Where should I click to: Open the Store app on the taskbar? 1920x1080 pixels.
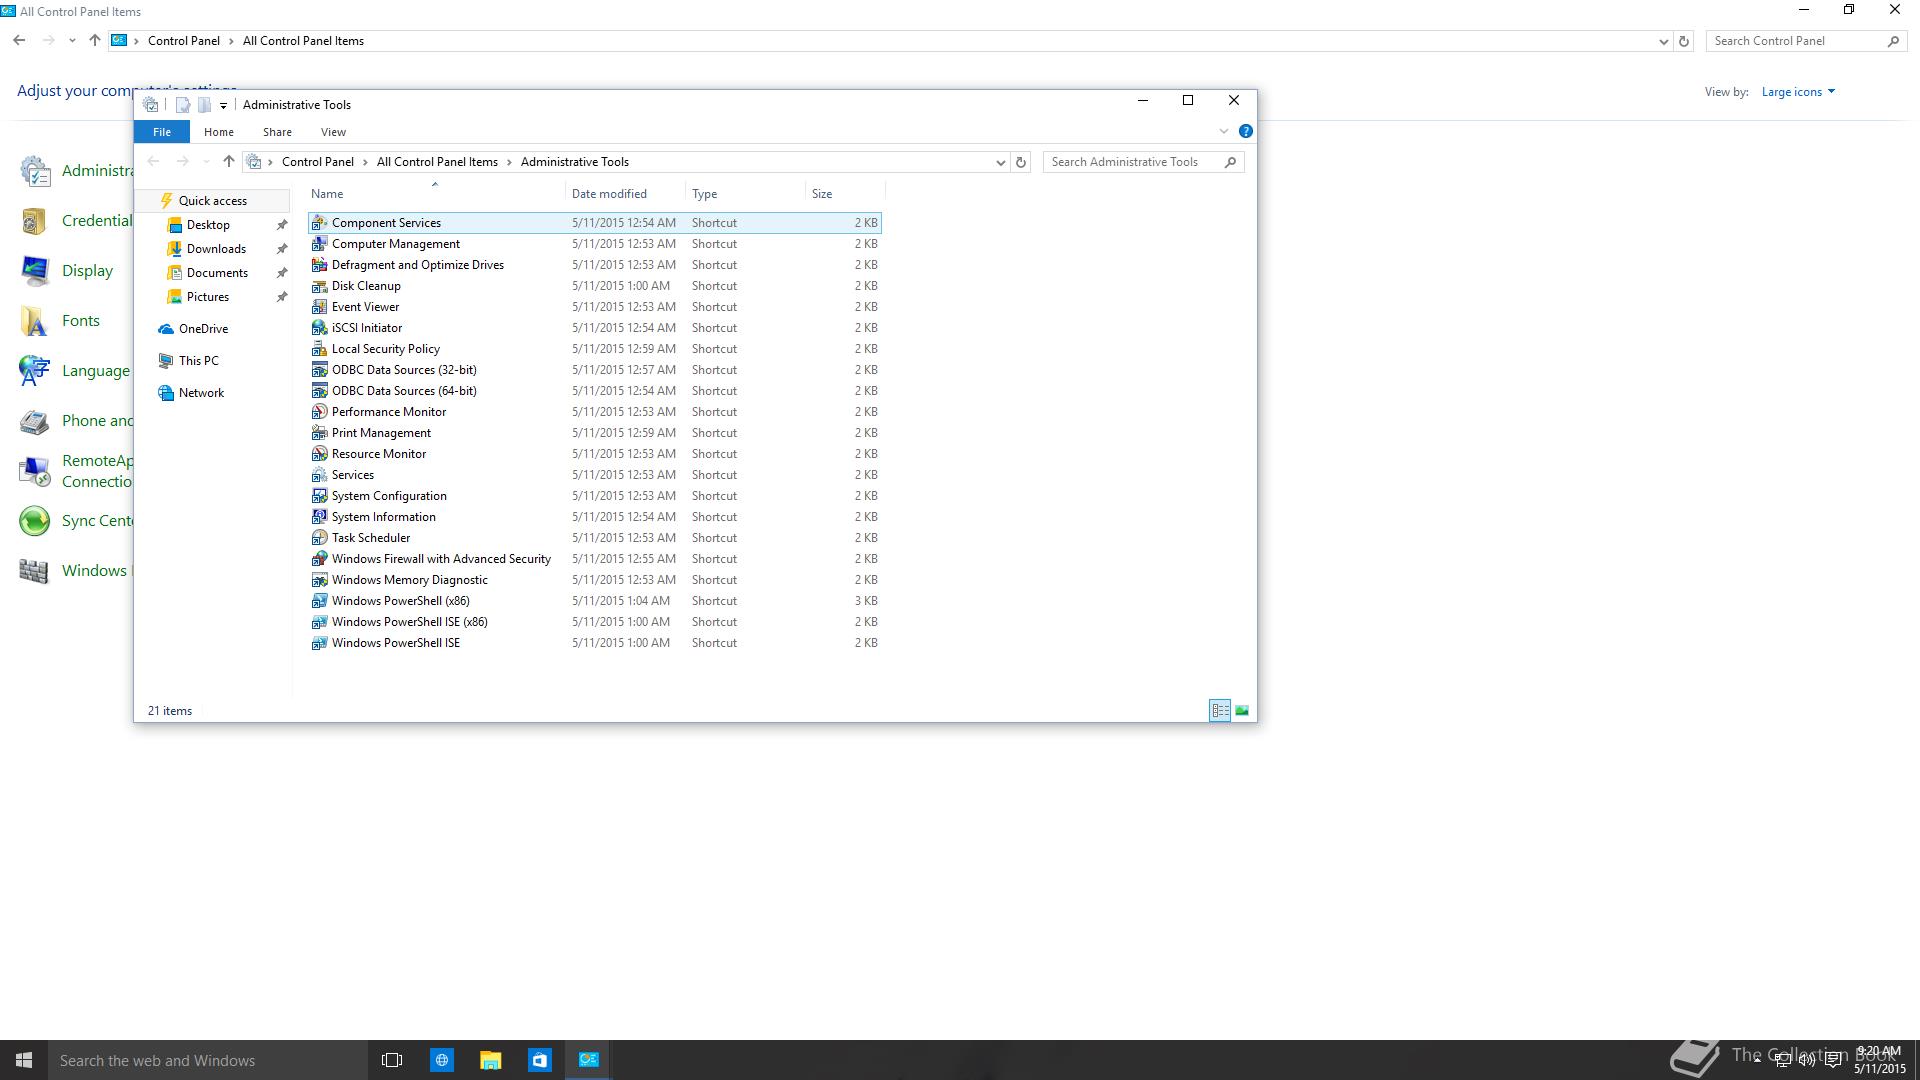[x=539, y=1060]
